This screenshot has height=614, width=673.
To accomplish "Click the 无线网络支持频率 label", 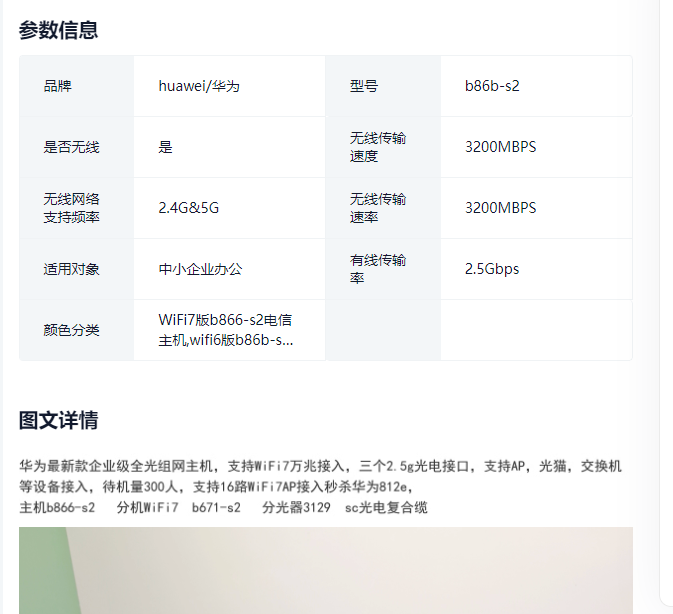I will pyautogui.click(x=71, y=208).
